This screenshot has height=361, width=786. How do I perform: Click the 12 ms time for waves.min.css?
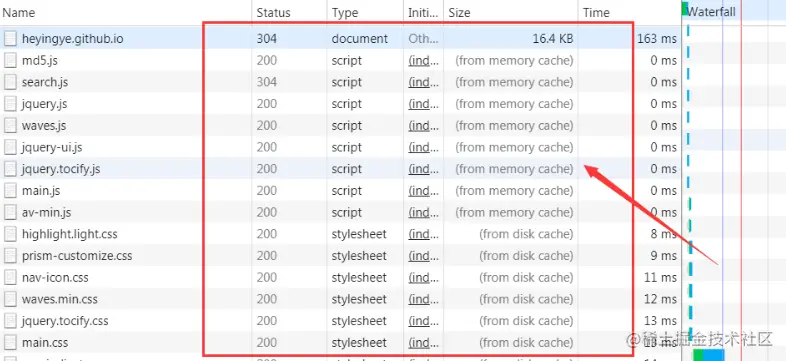(x=660, y=299)
